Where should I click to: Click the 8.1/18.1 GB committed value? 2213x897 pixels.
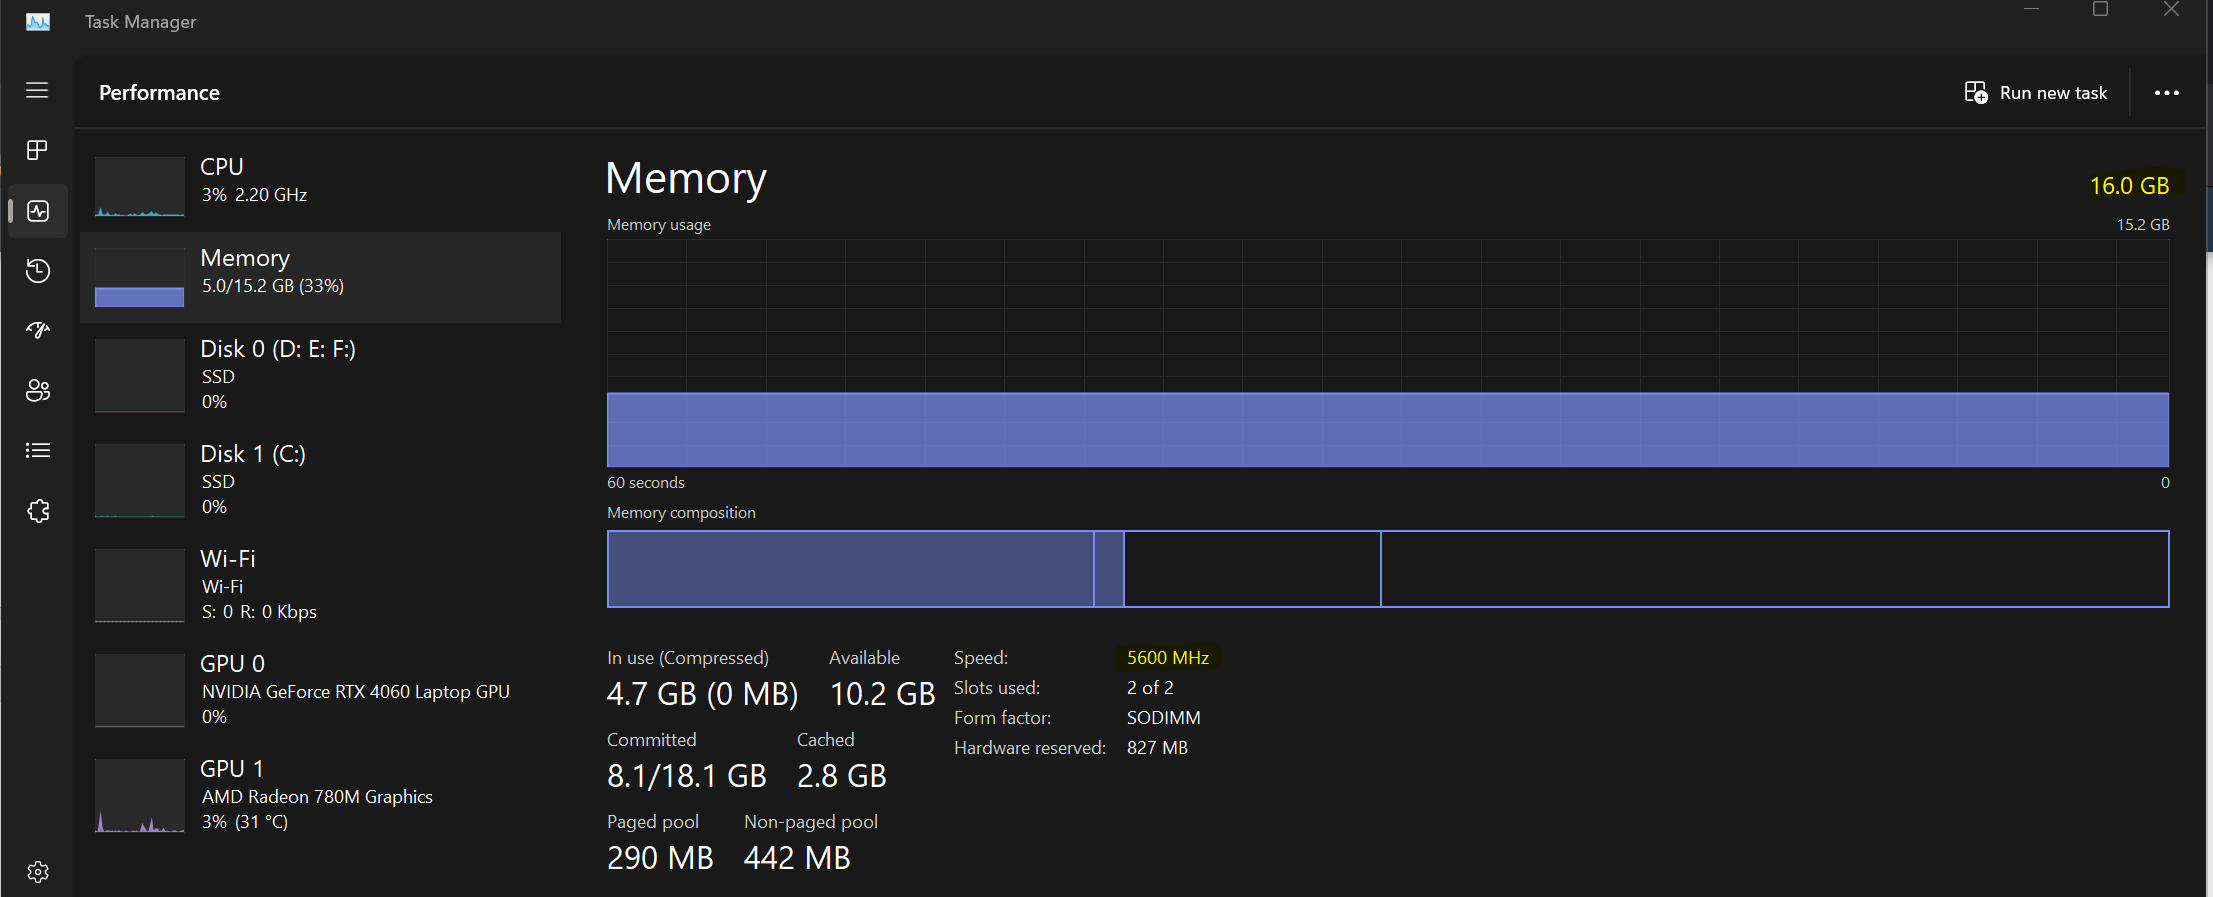[687, 776]
